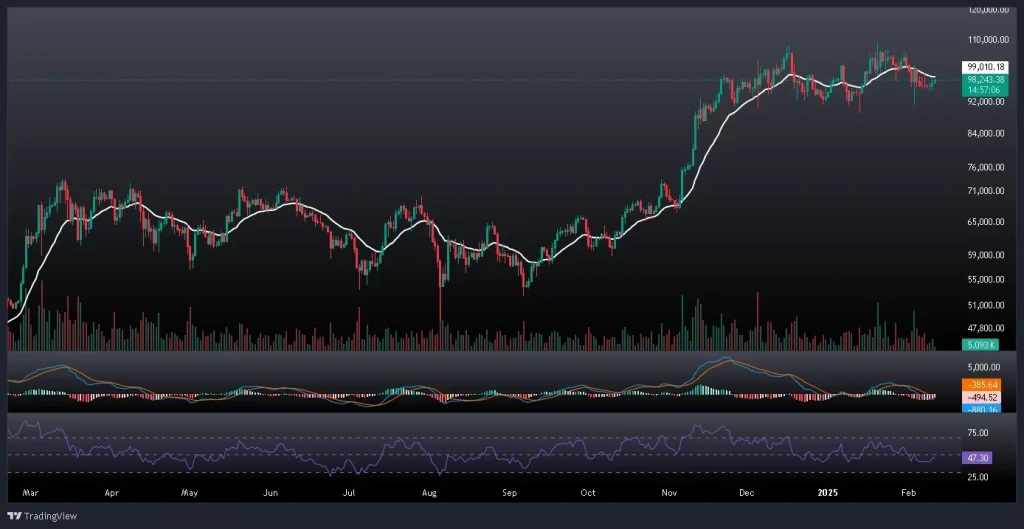Select the Feb label on time axis
1024x529 pixels.
click(x=909, y=493)
